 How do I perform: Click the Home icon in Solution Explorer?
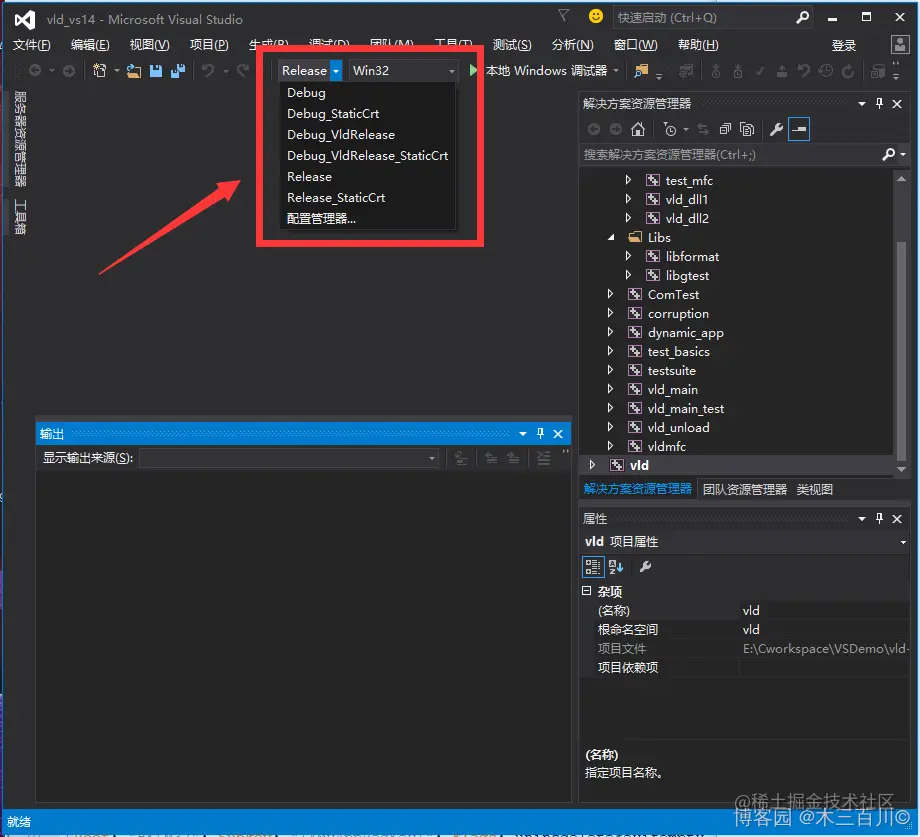pos(638,129)
